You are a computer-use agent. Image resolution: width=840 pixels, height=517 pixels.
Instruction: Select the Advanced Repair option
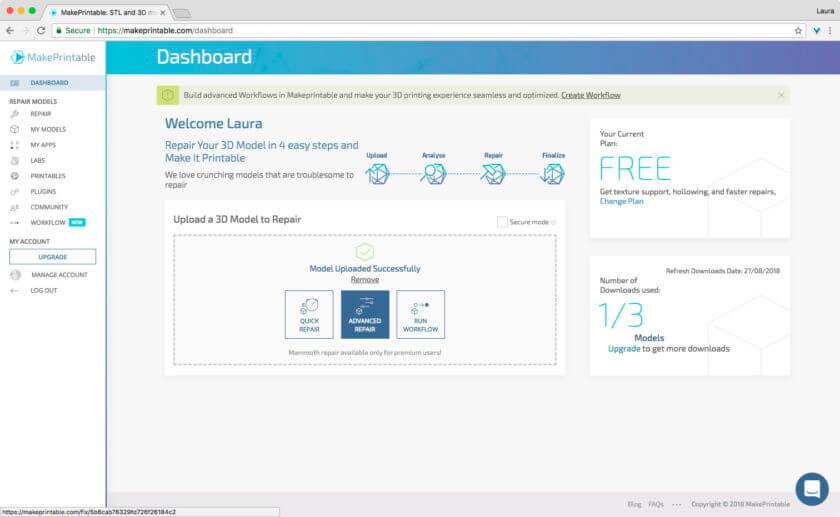pyautogui.click(x=365, y=314)
